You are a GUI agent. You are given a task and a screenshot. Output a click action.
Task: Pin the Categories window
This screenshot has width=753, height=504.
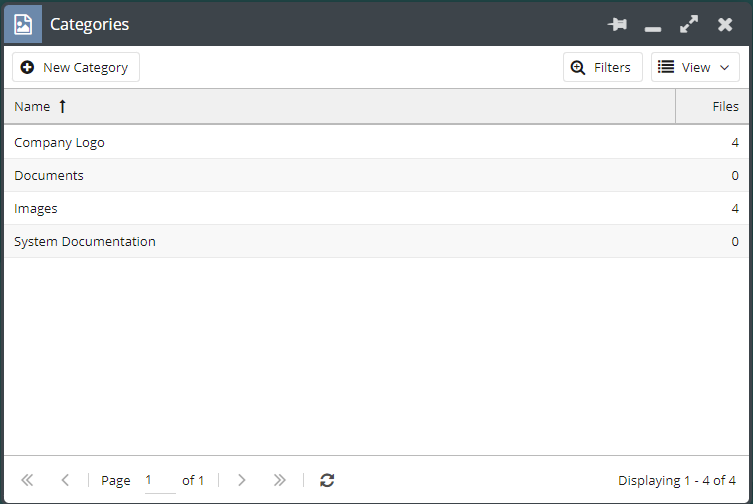tap(617, 24)
